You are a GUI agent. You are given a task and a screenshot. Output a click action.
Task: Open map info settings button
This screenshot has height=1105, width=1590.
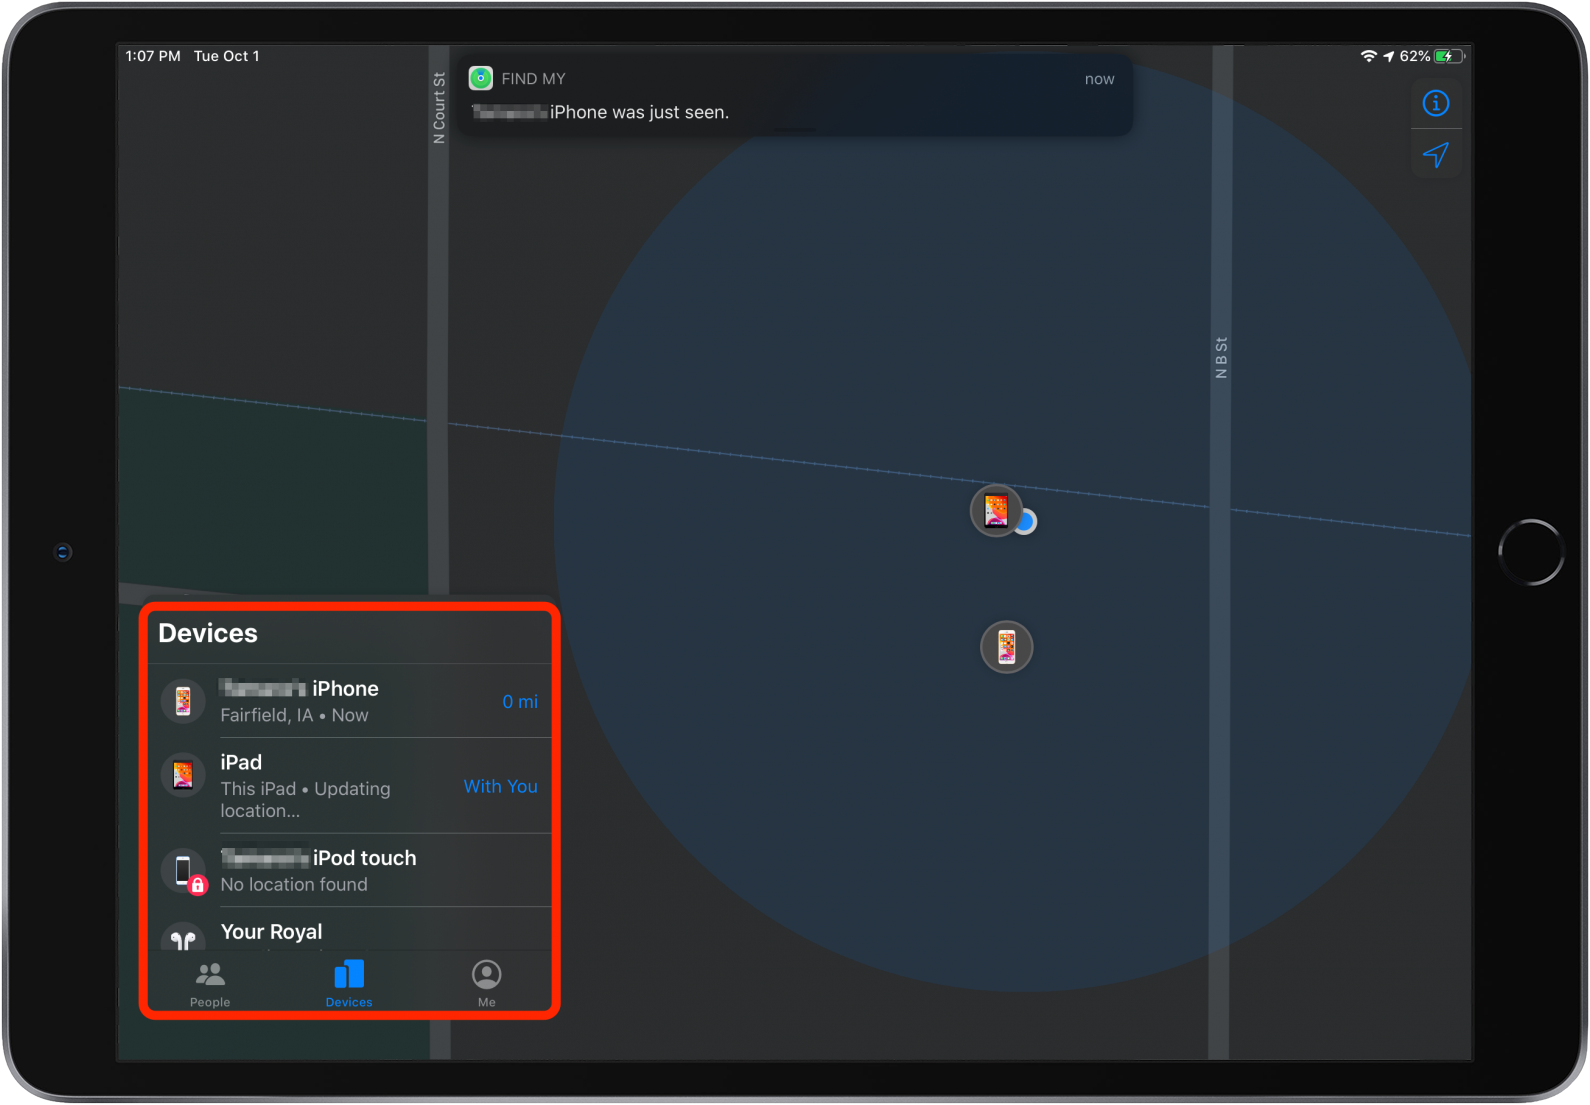coord(1436,103)
